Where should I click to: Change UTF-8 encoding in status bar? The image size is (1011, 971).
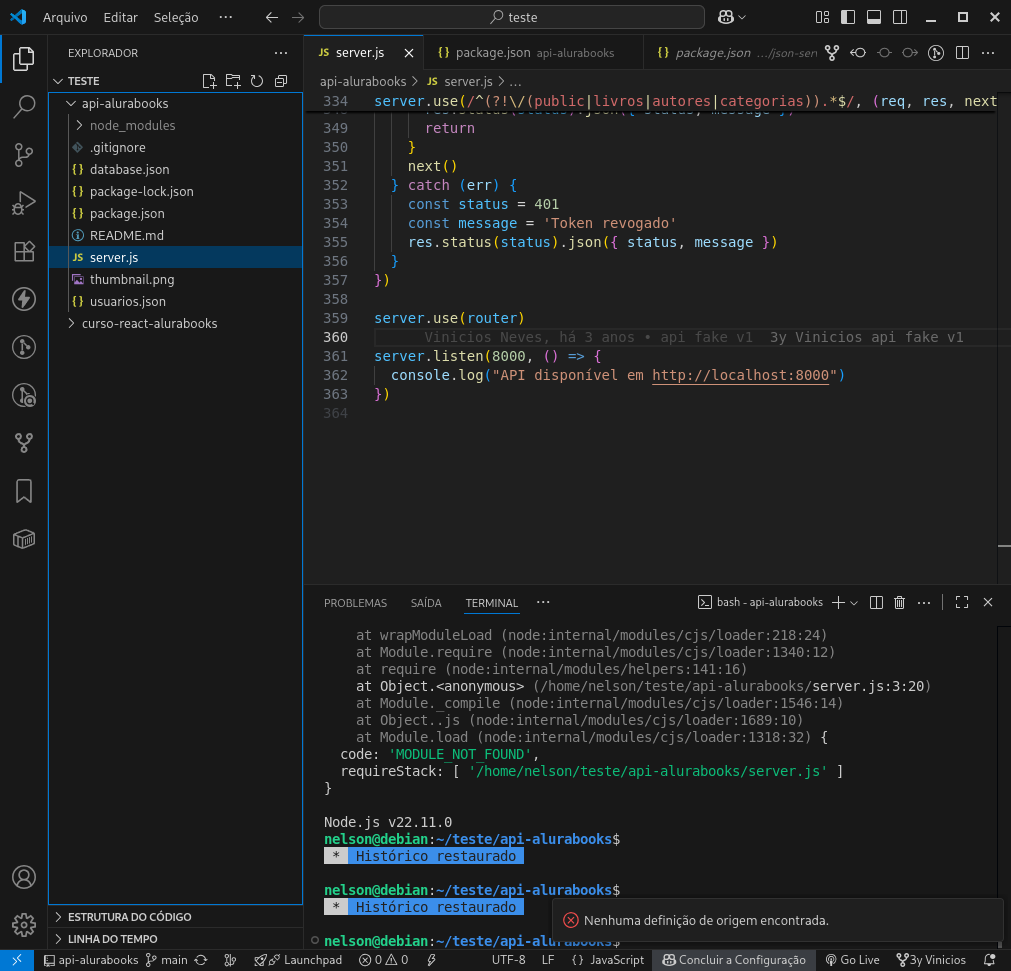tap(508, 960)
